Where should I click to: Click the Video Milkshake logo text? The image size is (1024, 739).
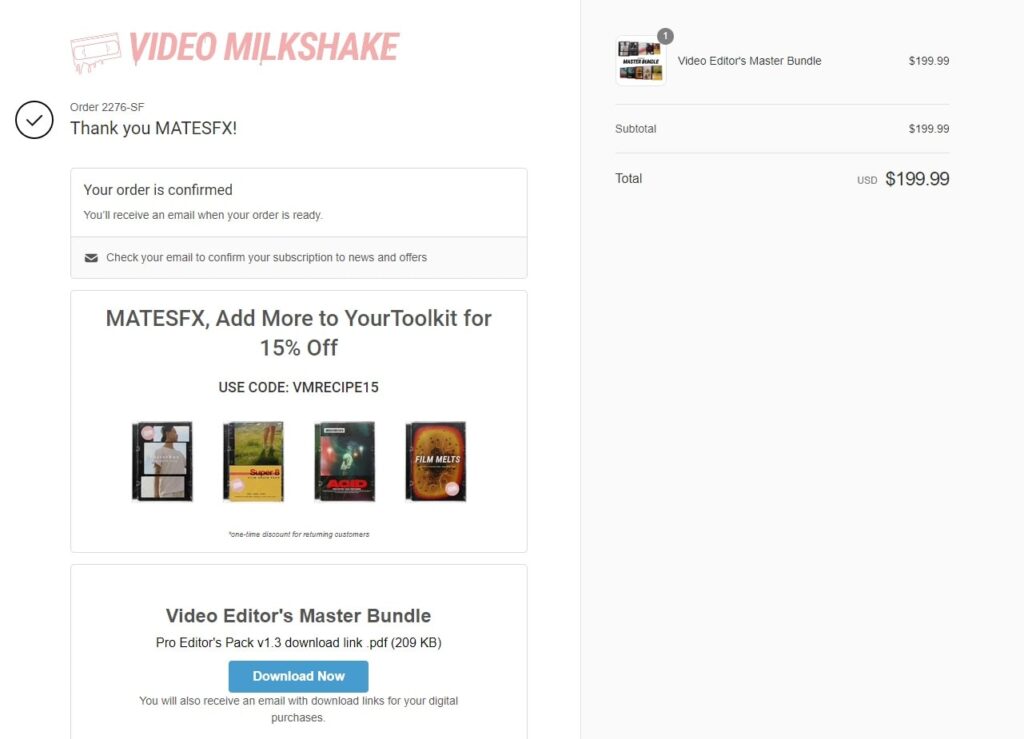(x=263, y=48)
